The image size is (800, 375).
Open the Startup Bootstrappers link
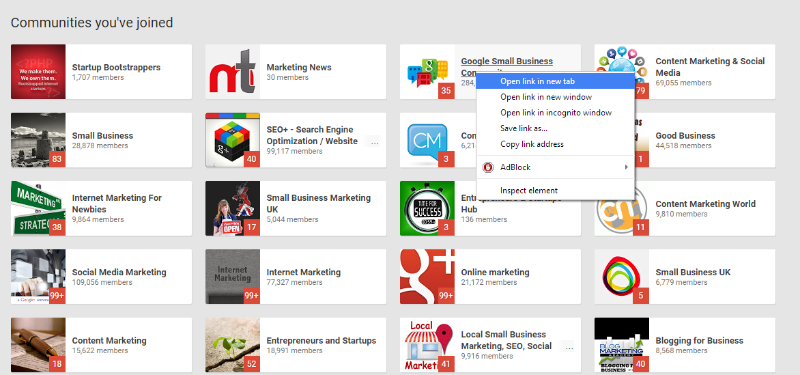click(x=116, y=67)
